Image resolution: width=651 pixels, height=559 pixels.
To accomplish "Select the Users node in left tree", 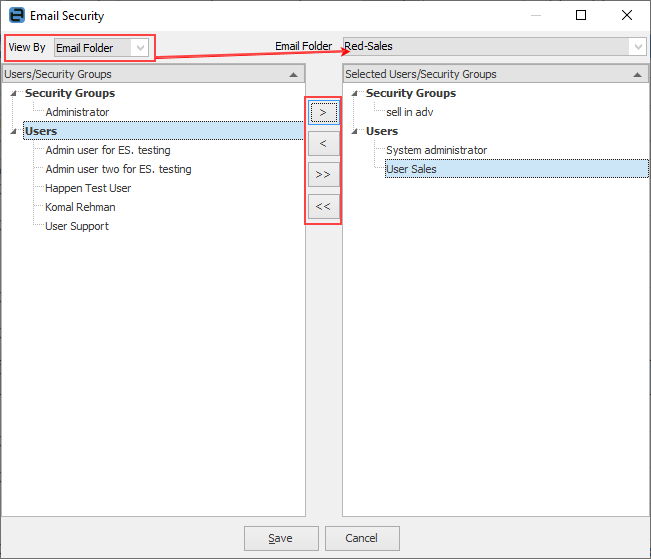I will [x=163, y=131].
